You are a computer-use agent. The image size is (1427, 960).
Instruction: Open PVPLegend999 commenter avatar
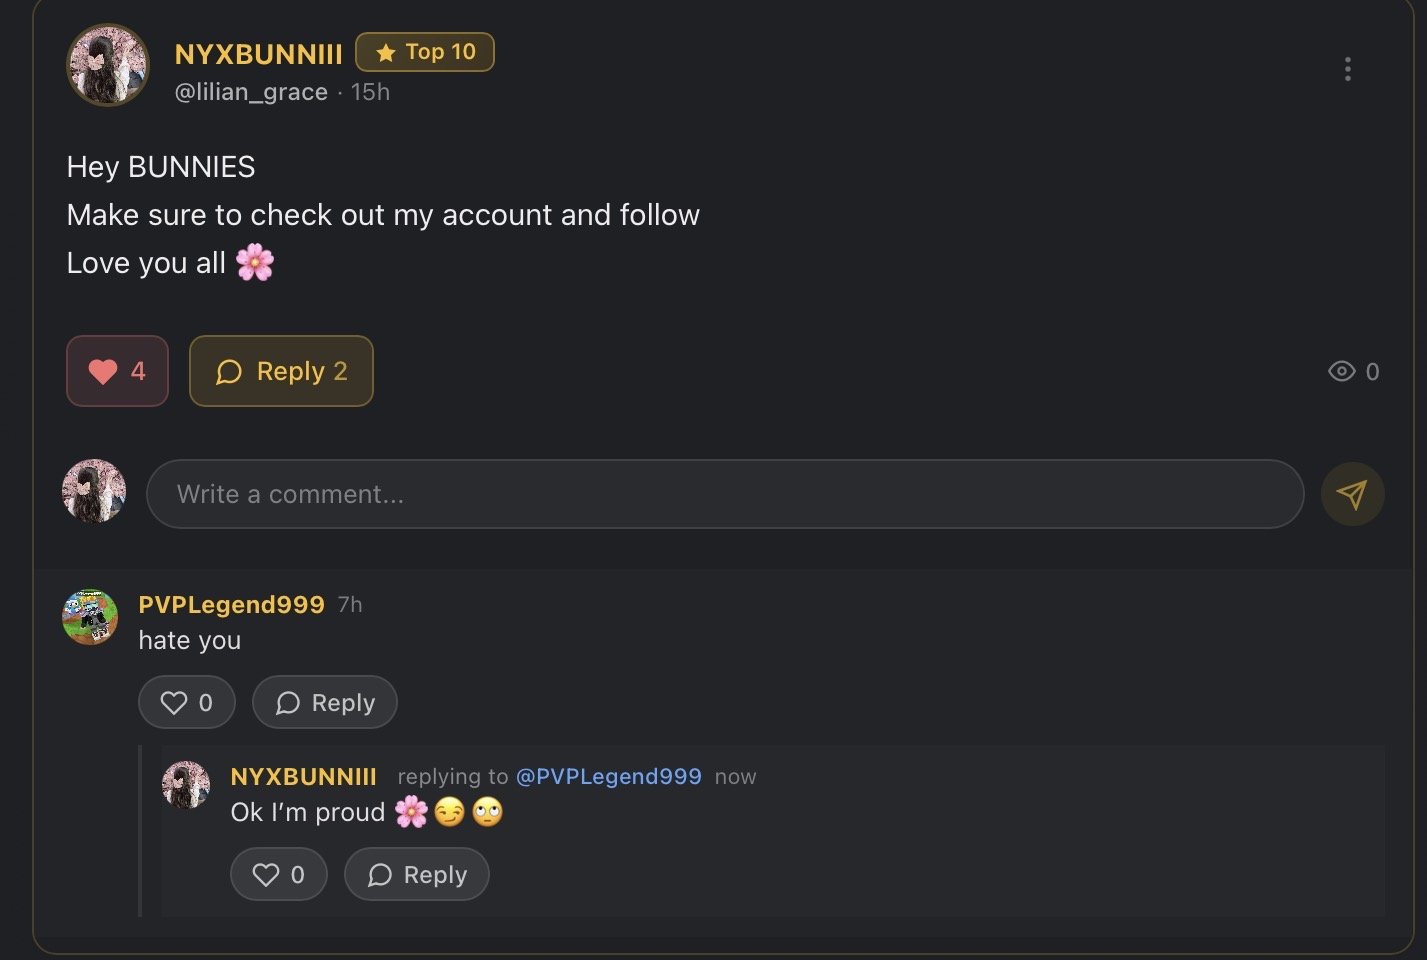pyautogui.click(x=91, y=617)
